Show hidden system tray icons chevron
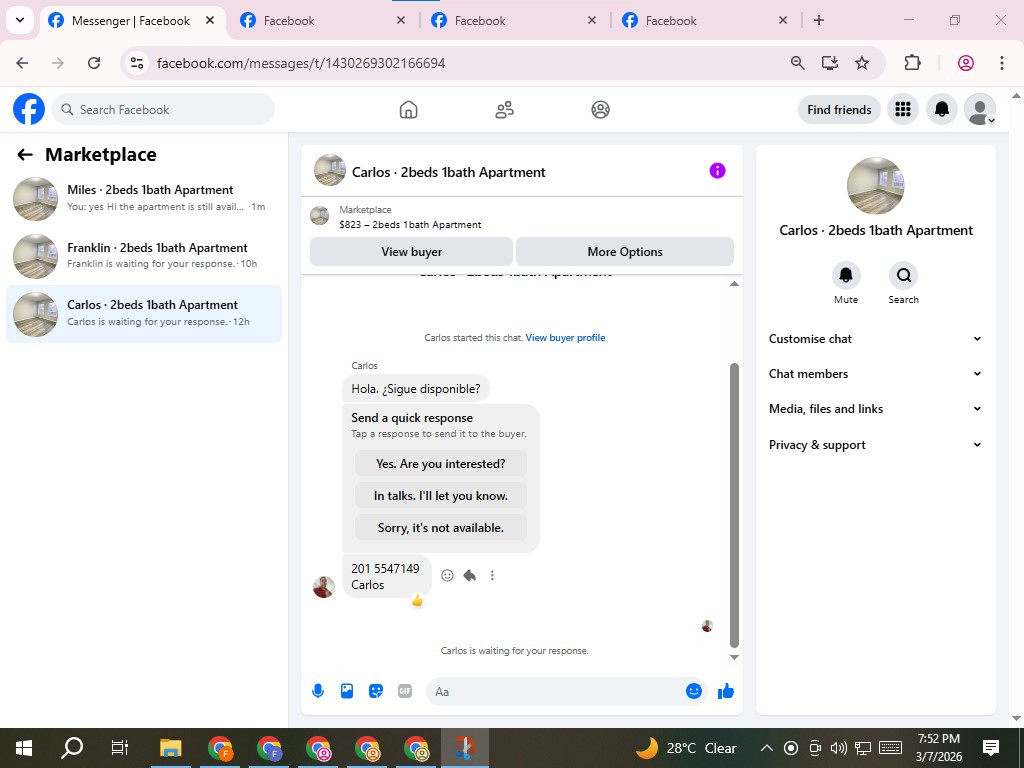This screenshot has height=768, width=1024. (x=767, y=748)
